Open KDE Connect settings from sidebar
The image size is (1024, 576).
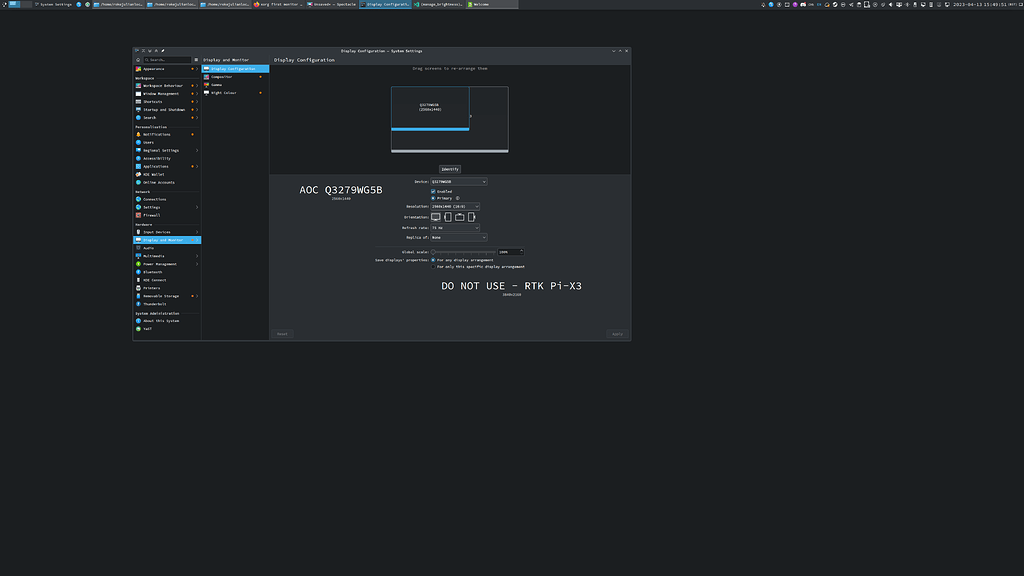pos(139,280)
